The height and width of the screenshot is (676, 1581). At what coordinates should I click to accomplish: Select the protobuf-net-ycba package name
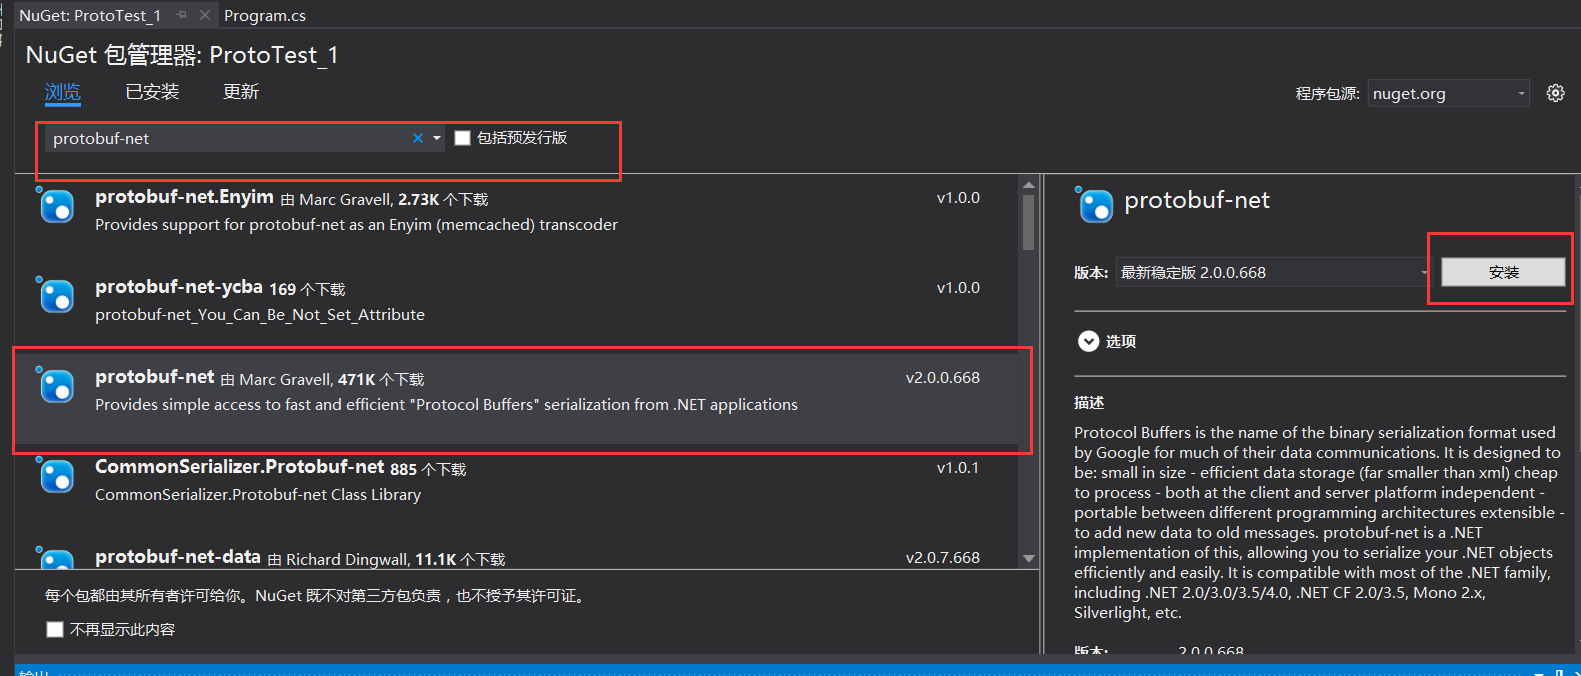pyautogui.click(x=179, y=287)
